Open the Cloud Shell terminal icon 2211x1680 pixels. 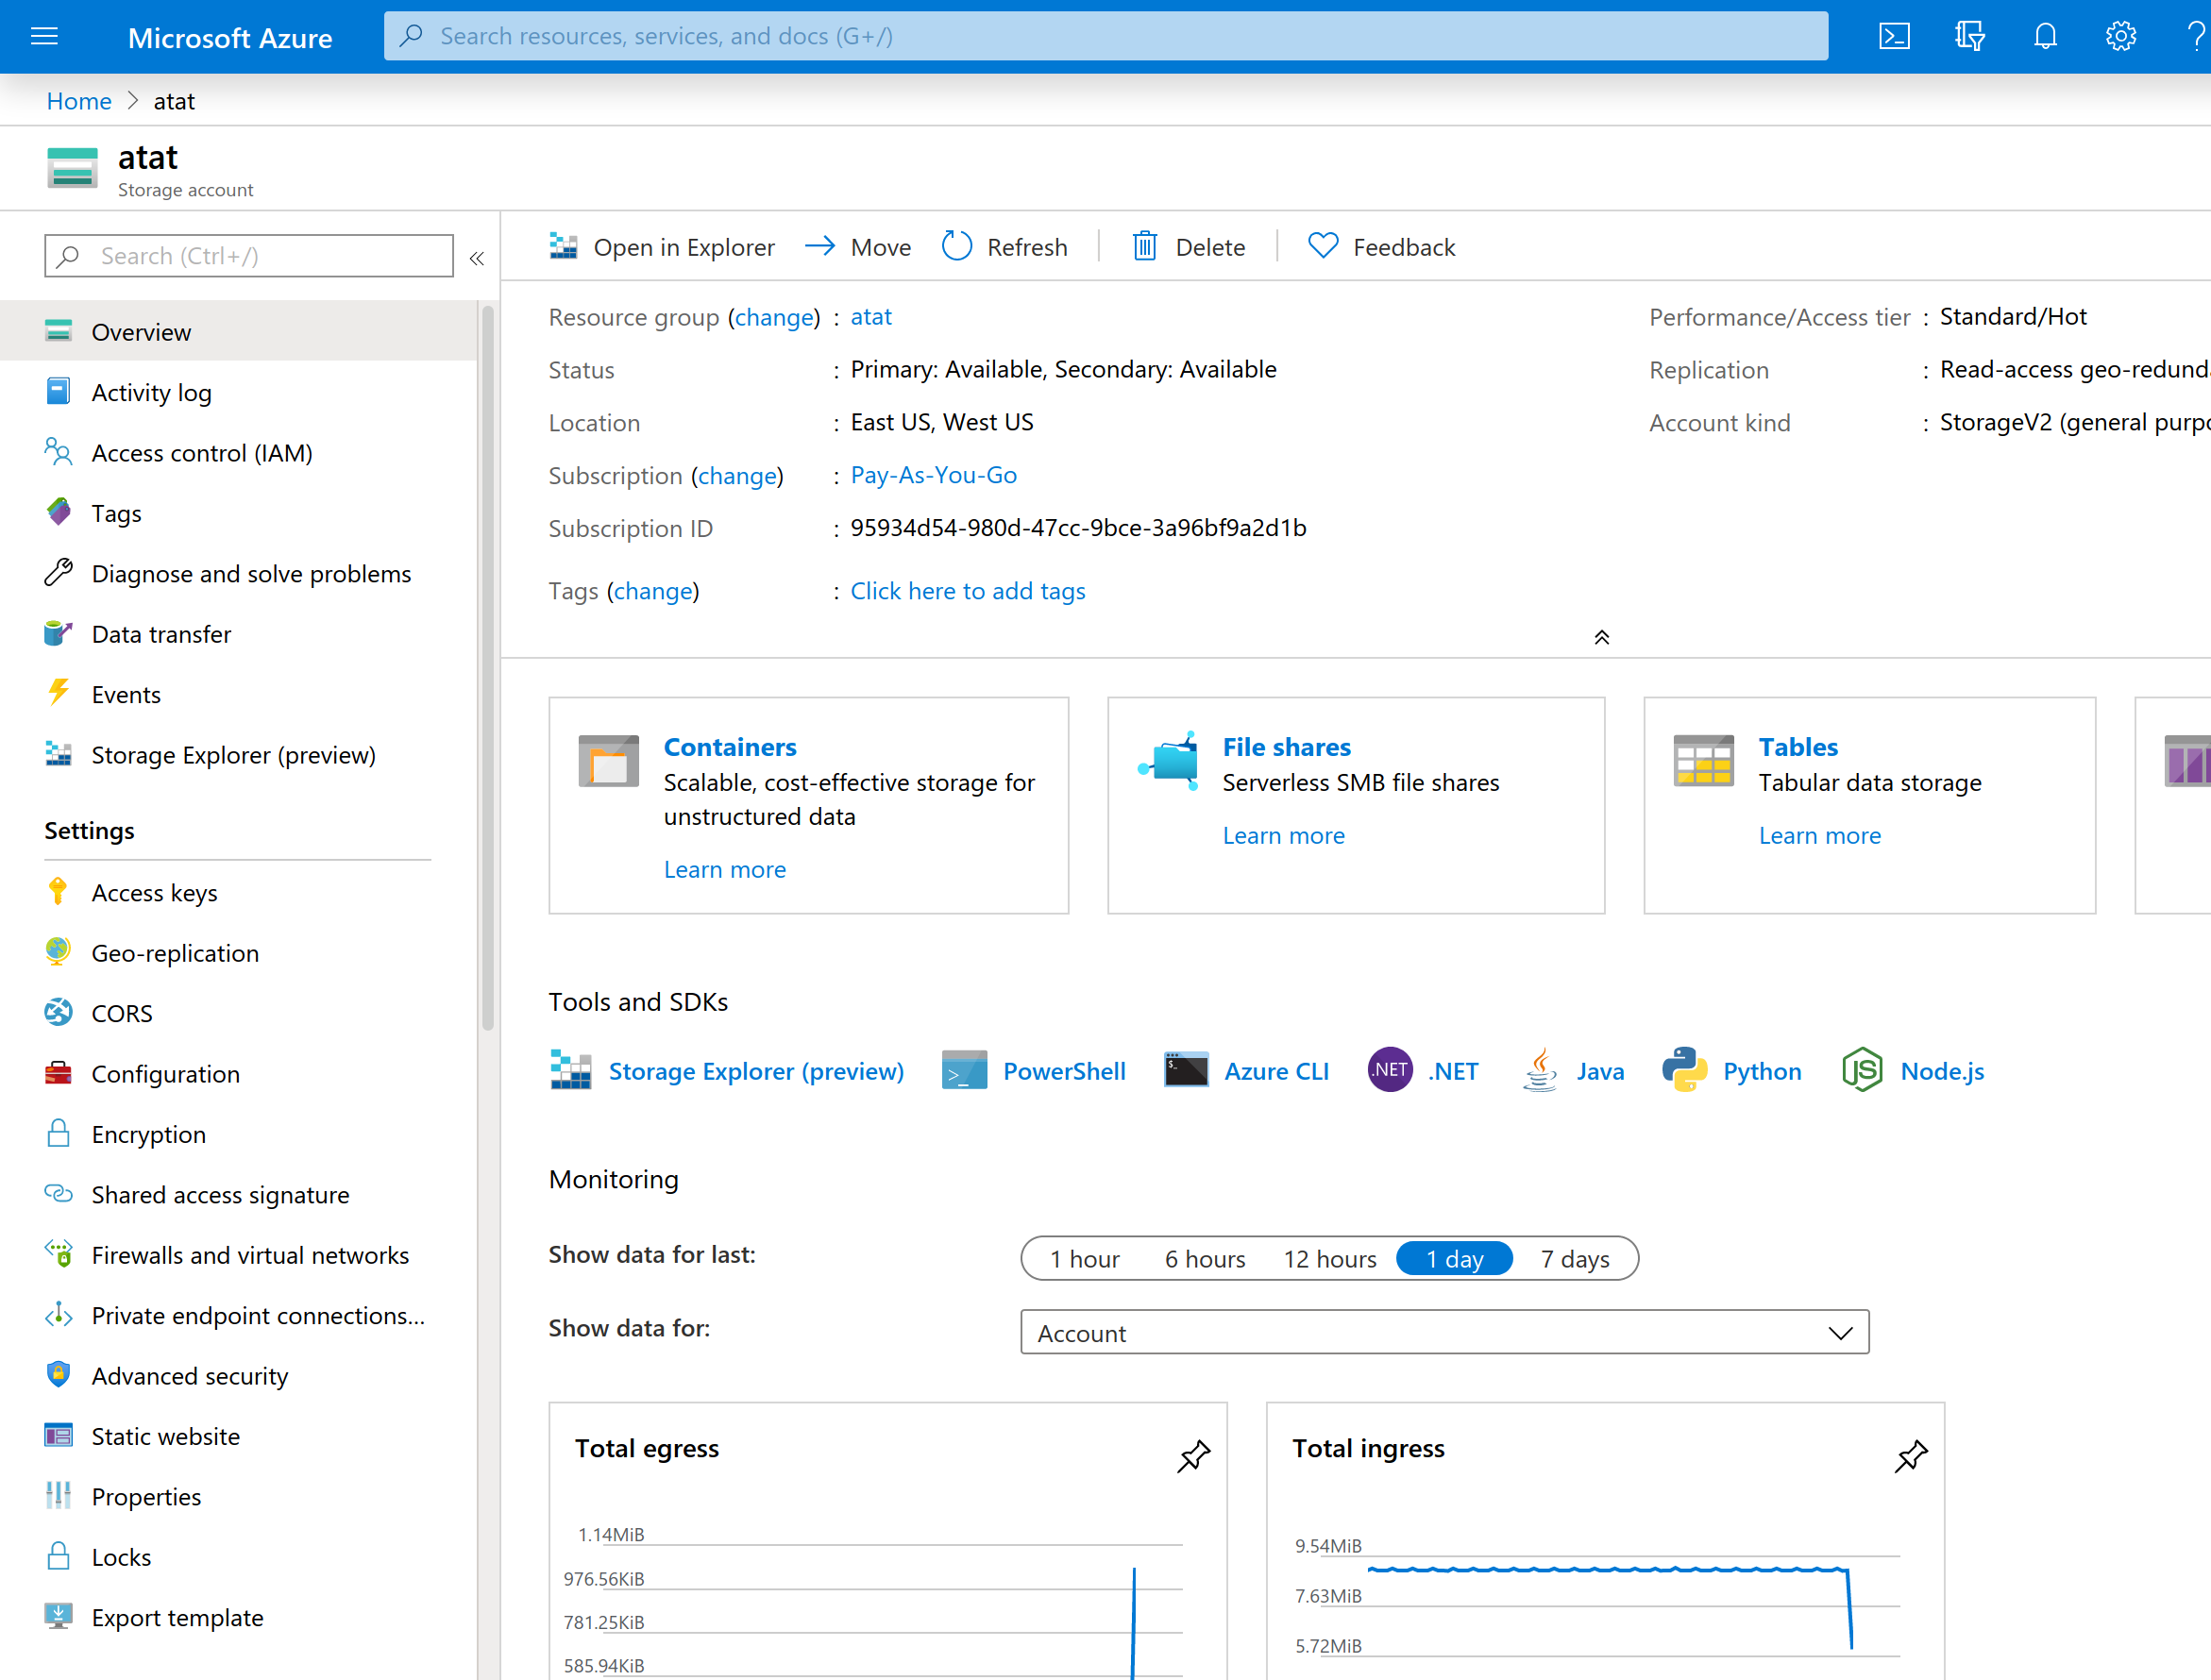coord(1894,36)
